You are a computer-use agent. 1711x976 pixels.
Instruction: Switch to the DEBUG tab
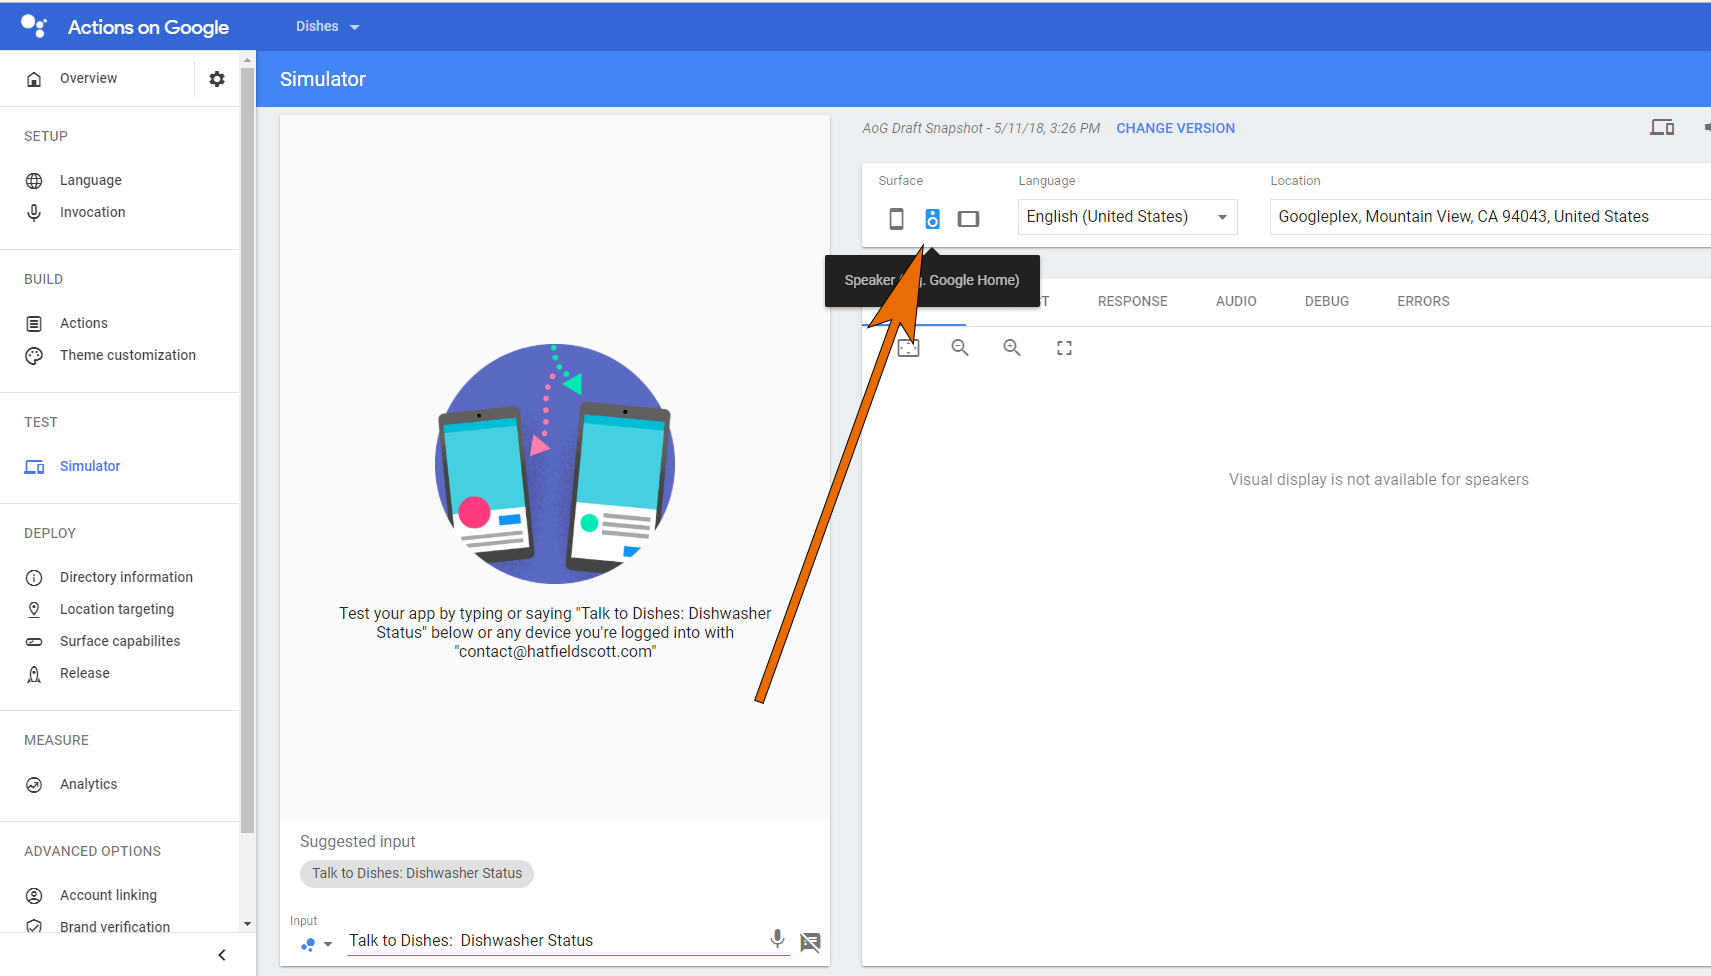1327,301
